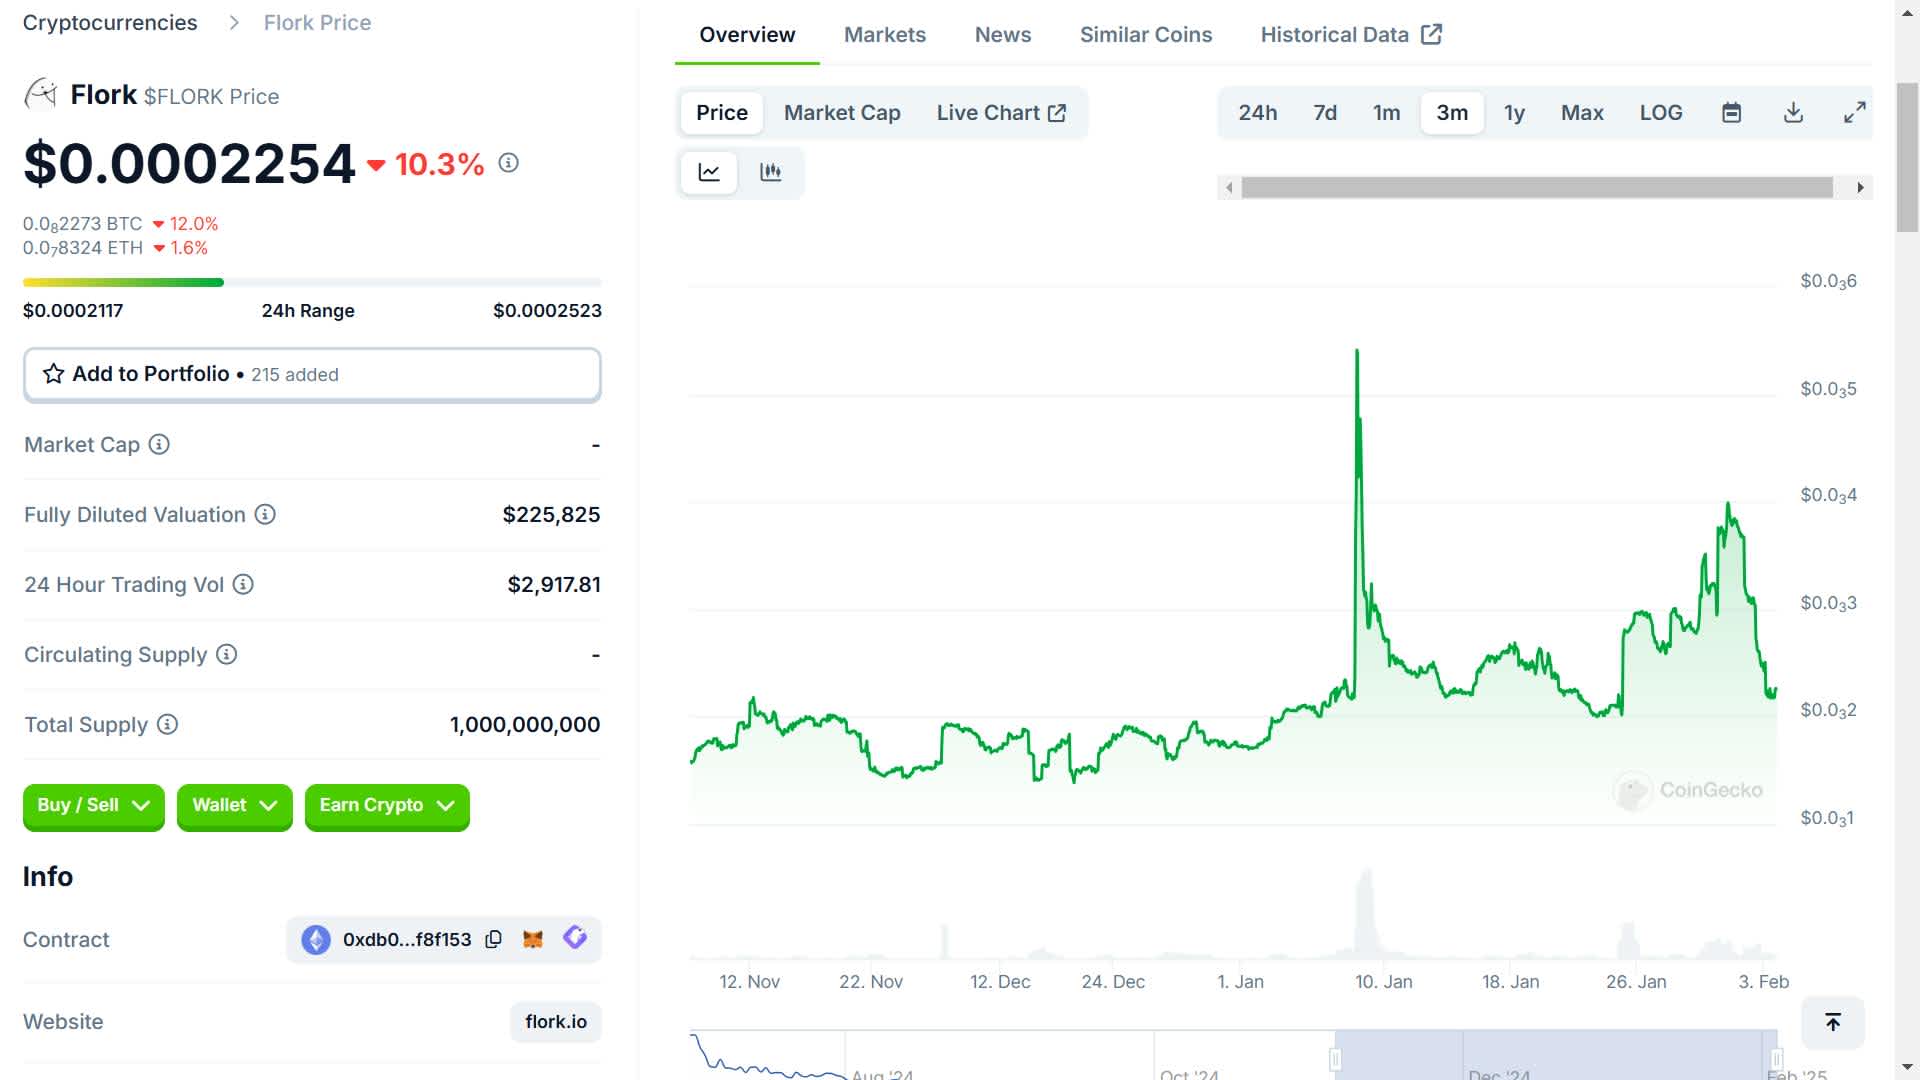This screenshot has width=1920, height=1080.
Task: Show Market Cap chart mode
Action: [842, 113]
